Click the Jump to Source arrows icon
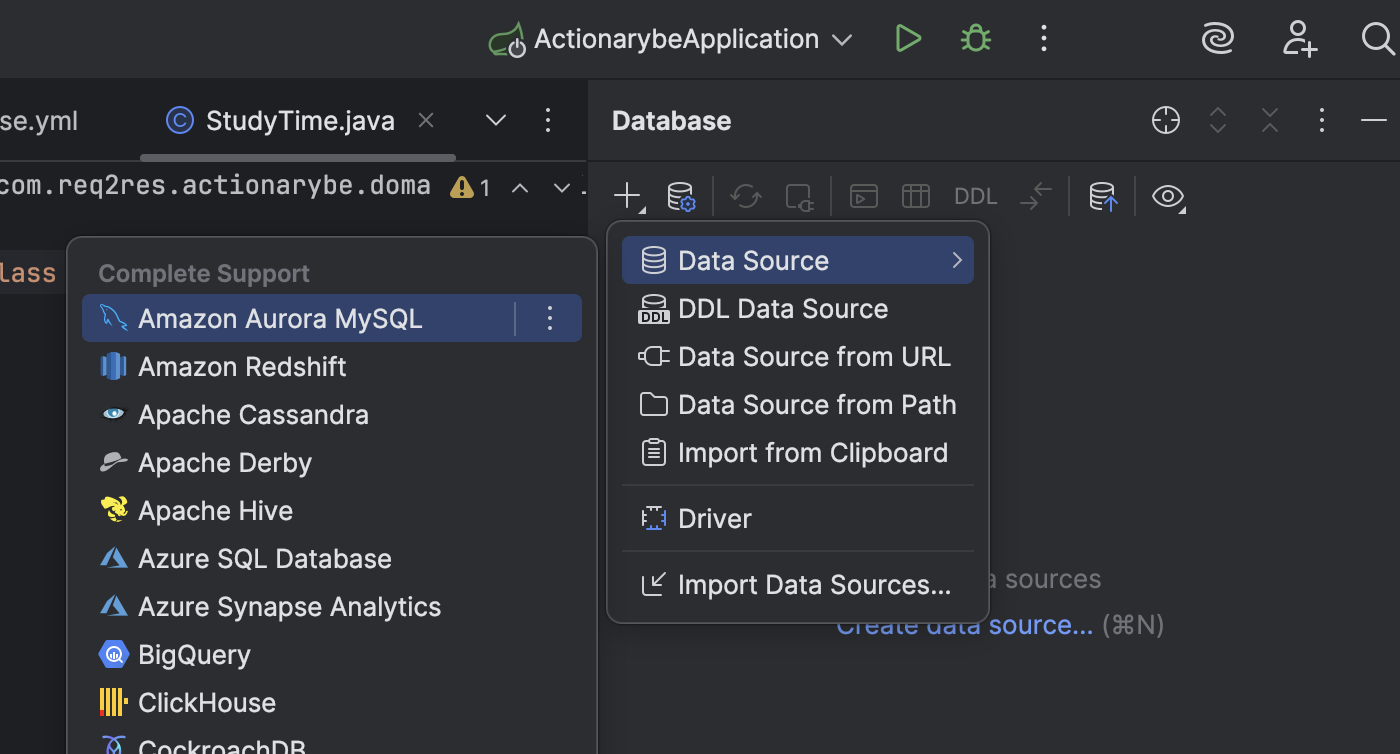Screen dimensions: 1400x754 click(x=1035, y=196)
